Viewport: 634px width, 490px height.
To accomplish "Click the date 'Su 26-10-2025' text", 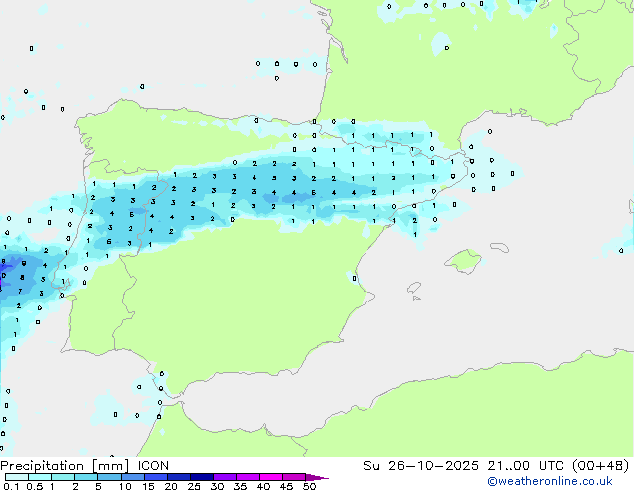I will point(421,466).
